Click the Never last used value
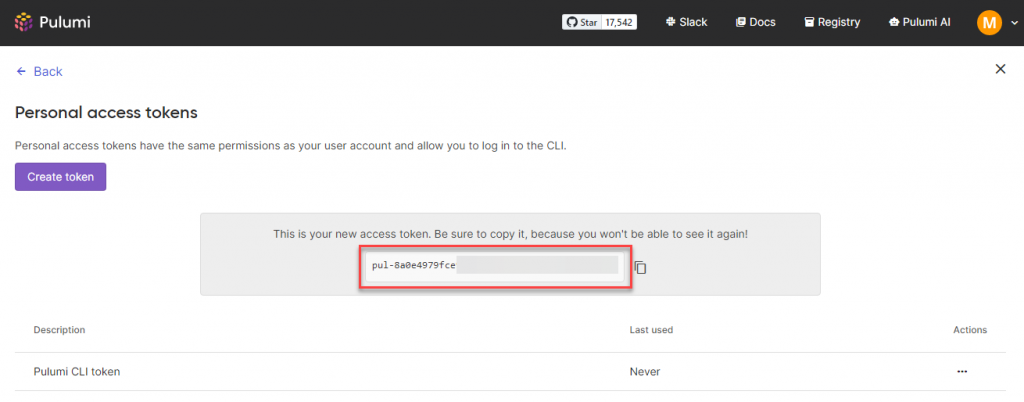Viewport: 1024px width, 402px height. click(x=645, y=371)
